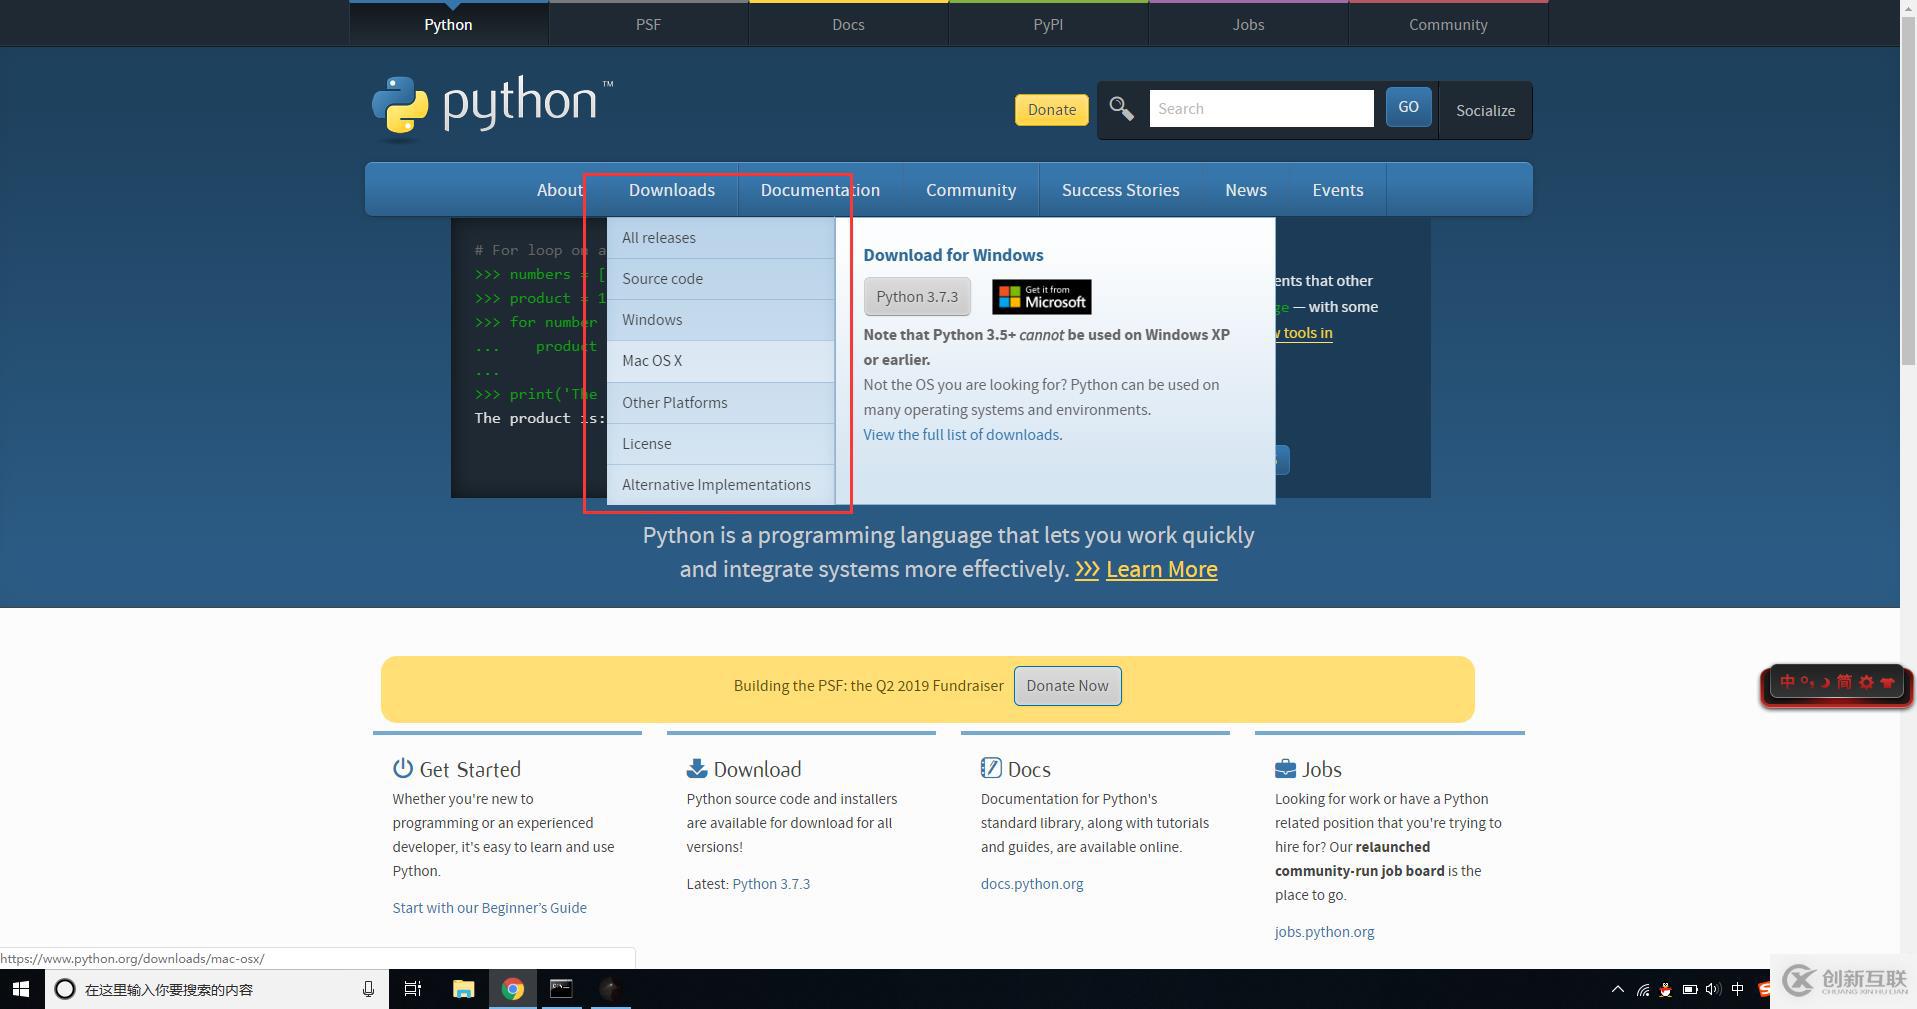Image resolution: width=1917 pixels, height=1009 pixels.
Task: Toggle punctuation mode on the IME toolbar
Action: click(1807, 682)
